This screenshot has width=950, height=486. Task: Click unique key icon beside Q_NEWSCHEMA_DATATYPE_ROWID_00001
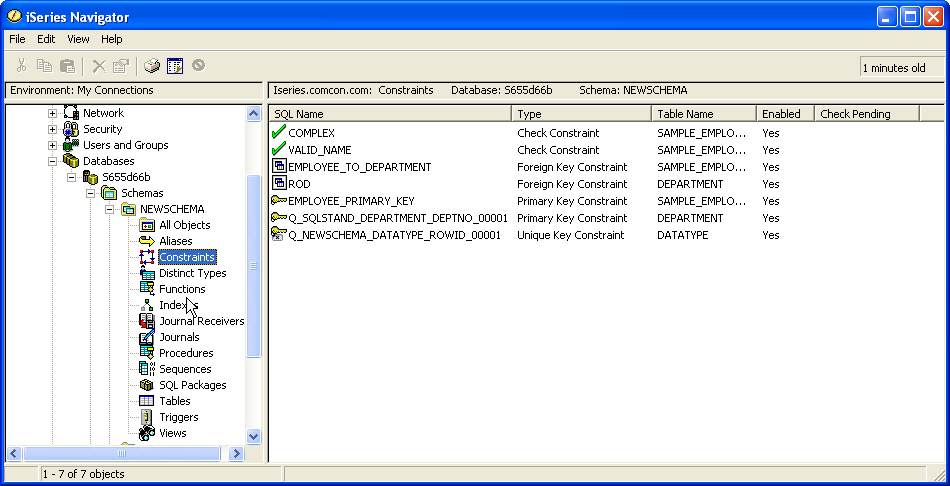pyautogui.click(x=279, y=235)
